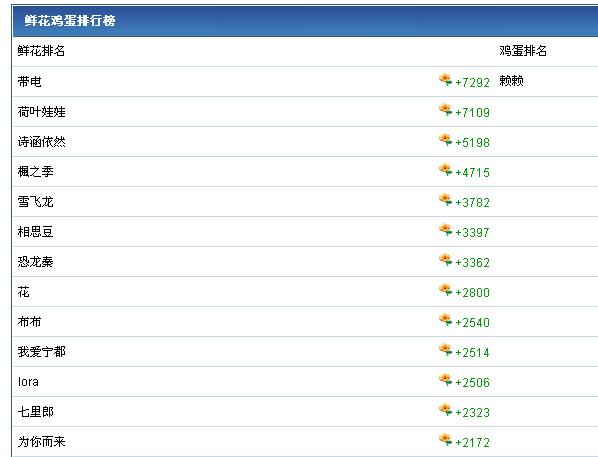Screen dimensions: 598x457
Task: Click the +2172 flower count
Action: 473,443
